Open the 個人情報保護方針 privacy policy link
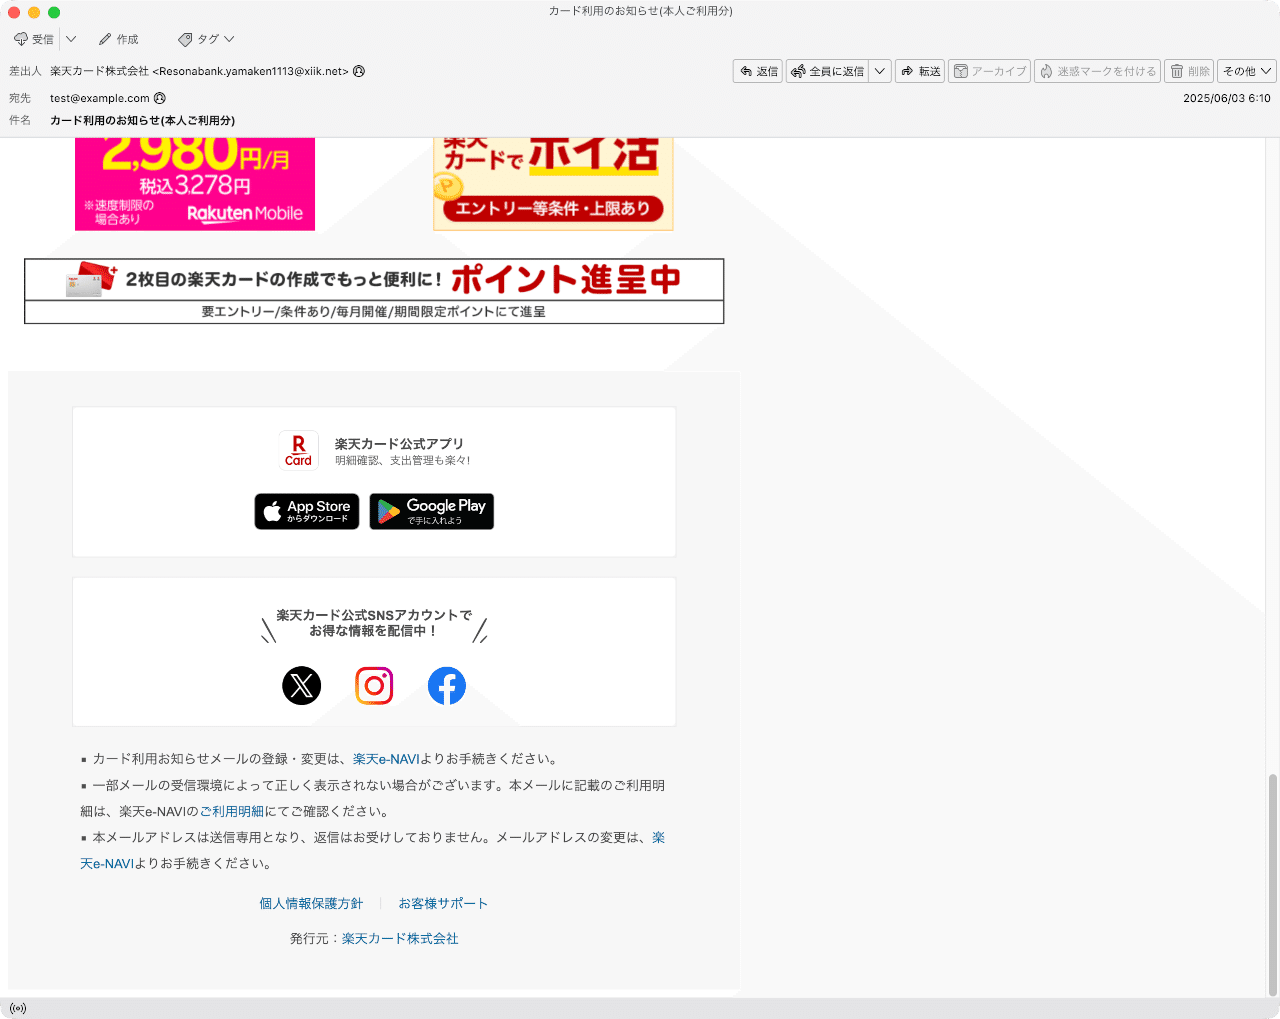Screen dimensions: 1280x1019 311,902
